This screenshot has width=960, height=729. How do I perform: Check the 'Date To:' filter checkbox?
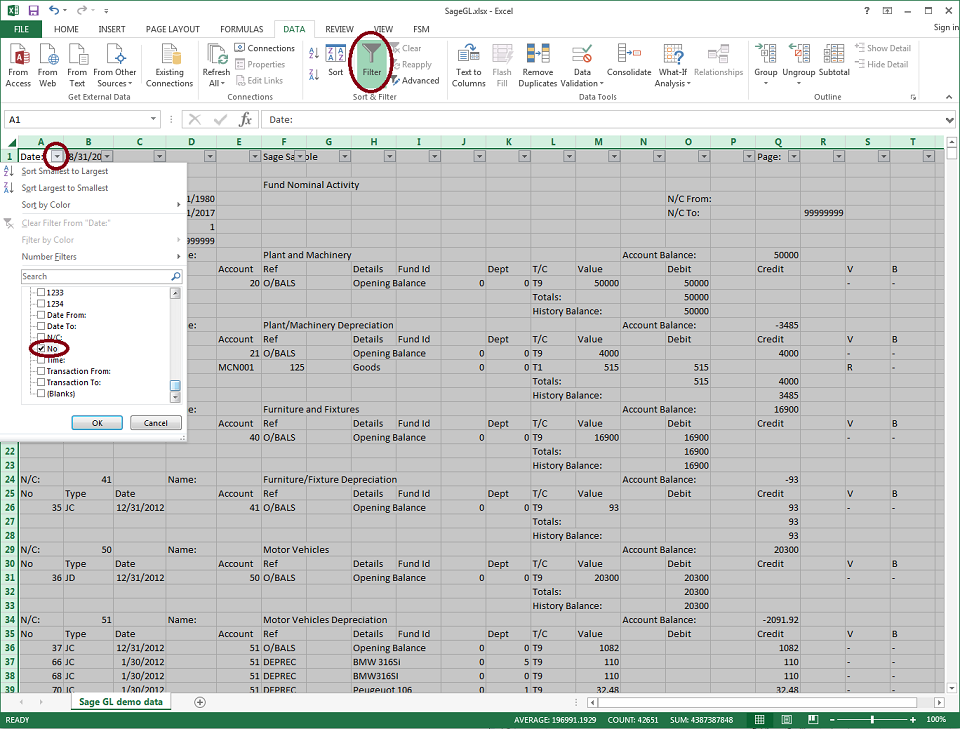click(x=41, y=326)
